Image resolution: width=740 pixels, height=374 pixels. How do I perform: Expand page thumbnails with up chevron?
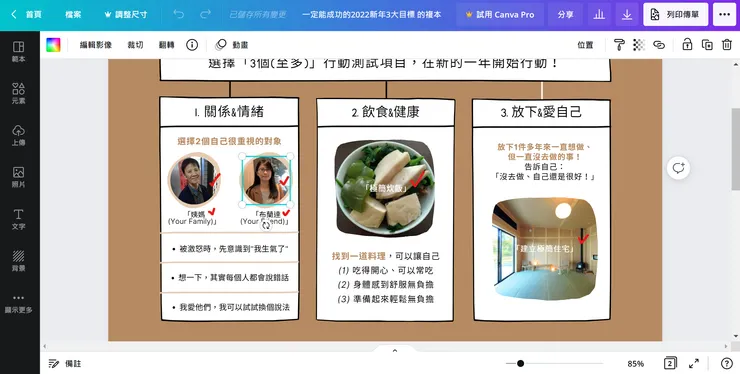click(395, 350)
